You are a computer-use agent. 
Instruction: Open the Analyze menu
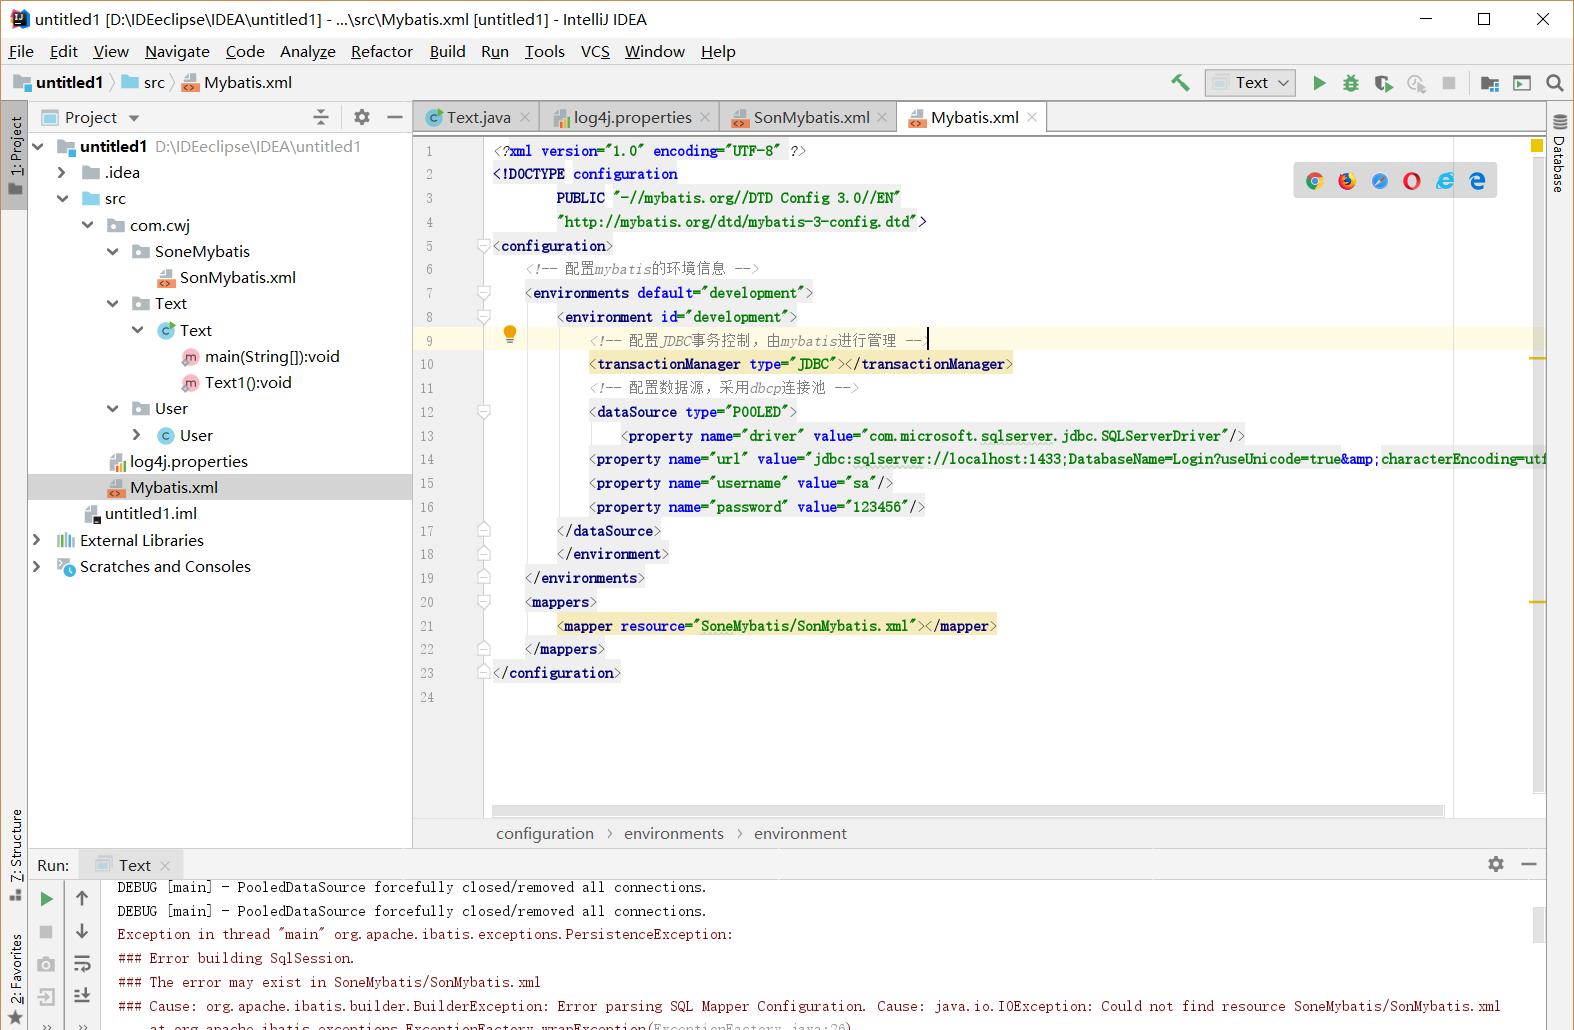click(307, 52)
